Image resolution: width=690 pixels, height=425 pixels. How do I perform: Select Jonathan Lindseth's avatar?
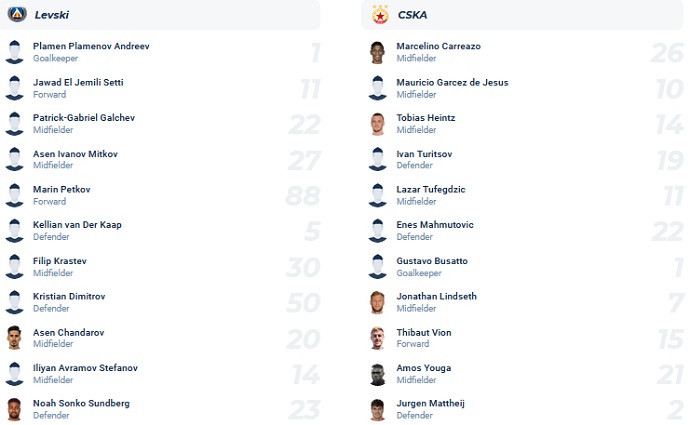377,302
